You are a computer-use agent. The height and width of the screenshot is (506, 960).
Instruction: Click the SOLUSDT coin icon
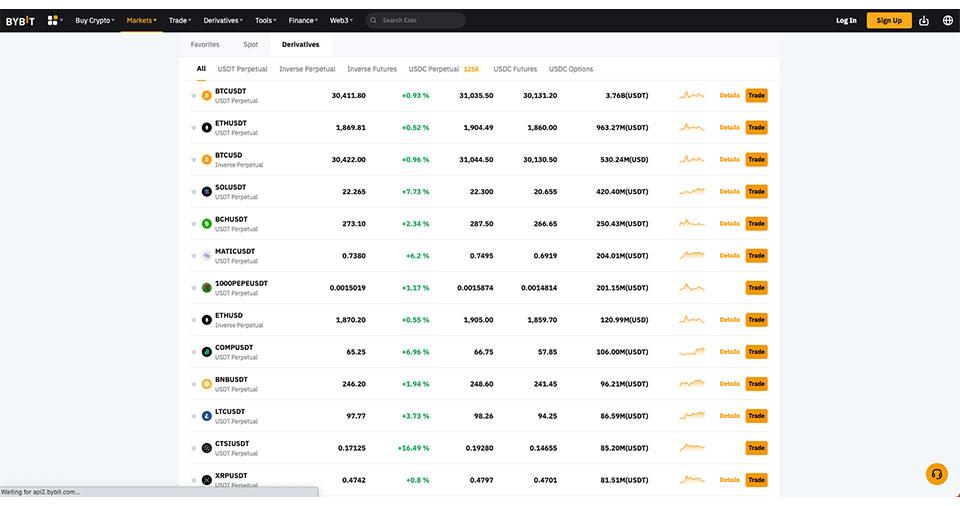tap(207, 192)
